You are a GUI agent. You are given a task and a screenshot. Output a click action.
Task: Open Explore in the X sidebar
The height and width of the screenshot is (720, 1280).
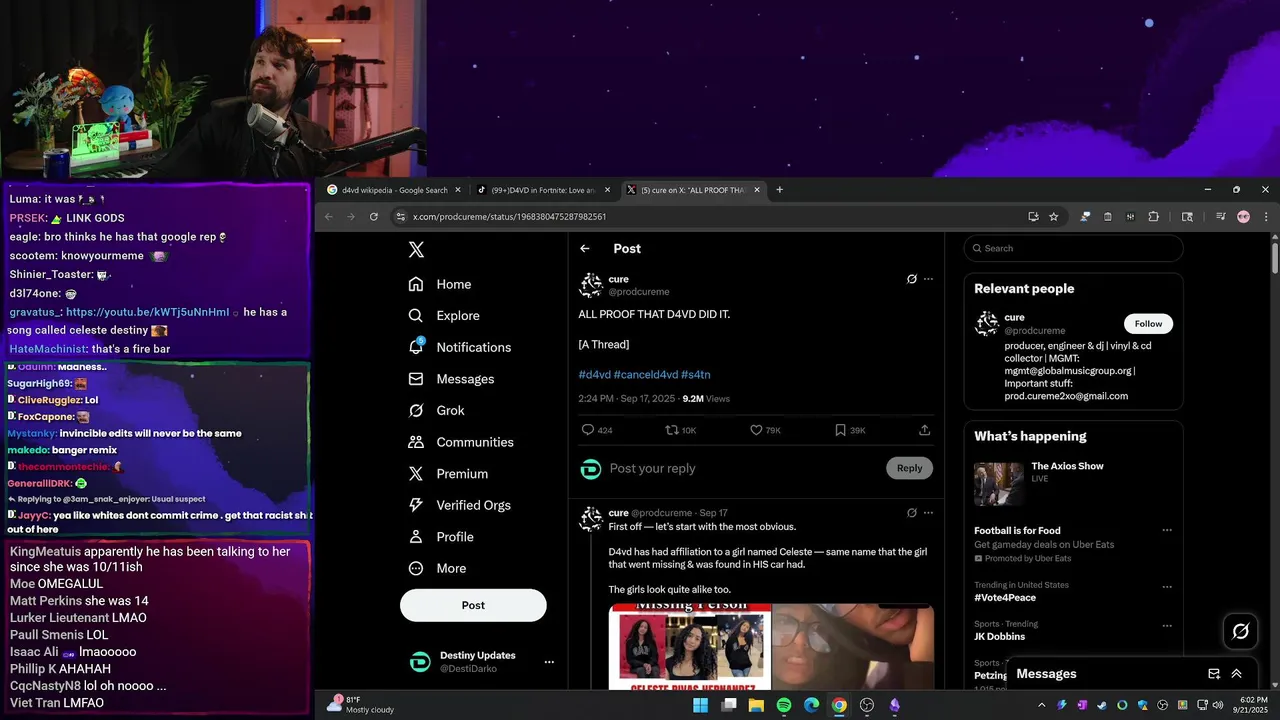[444, 315]
